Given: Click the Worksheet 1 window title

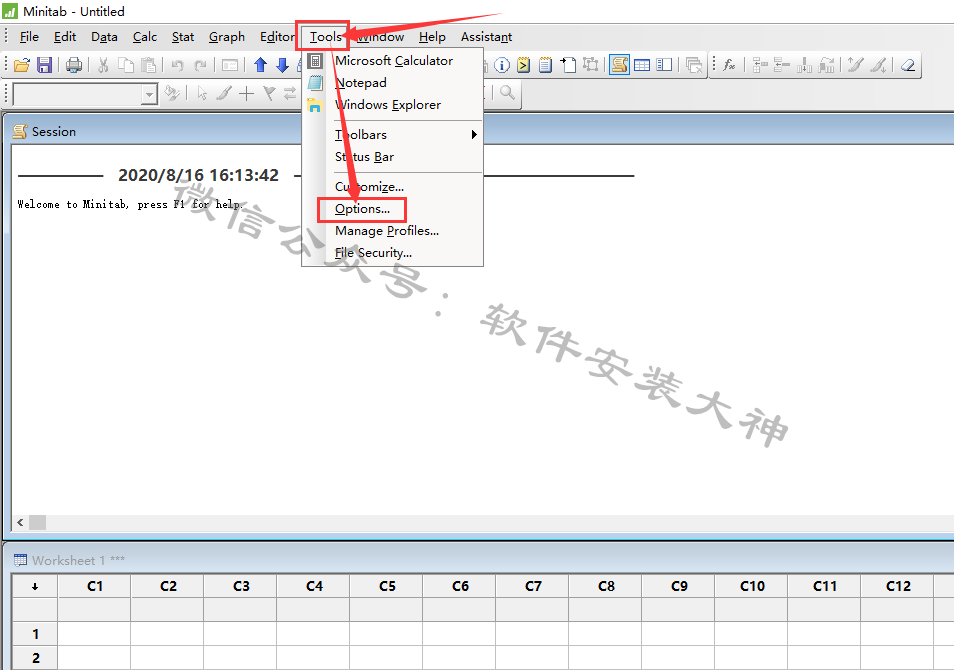Looking at the screenshot, I should 78,560.
